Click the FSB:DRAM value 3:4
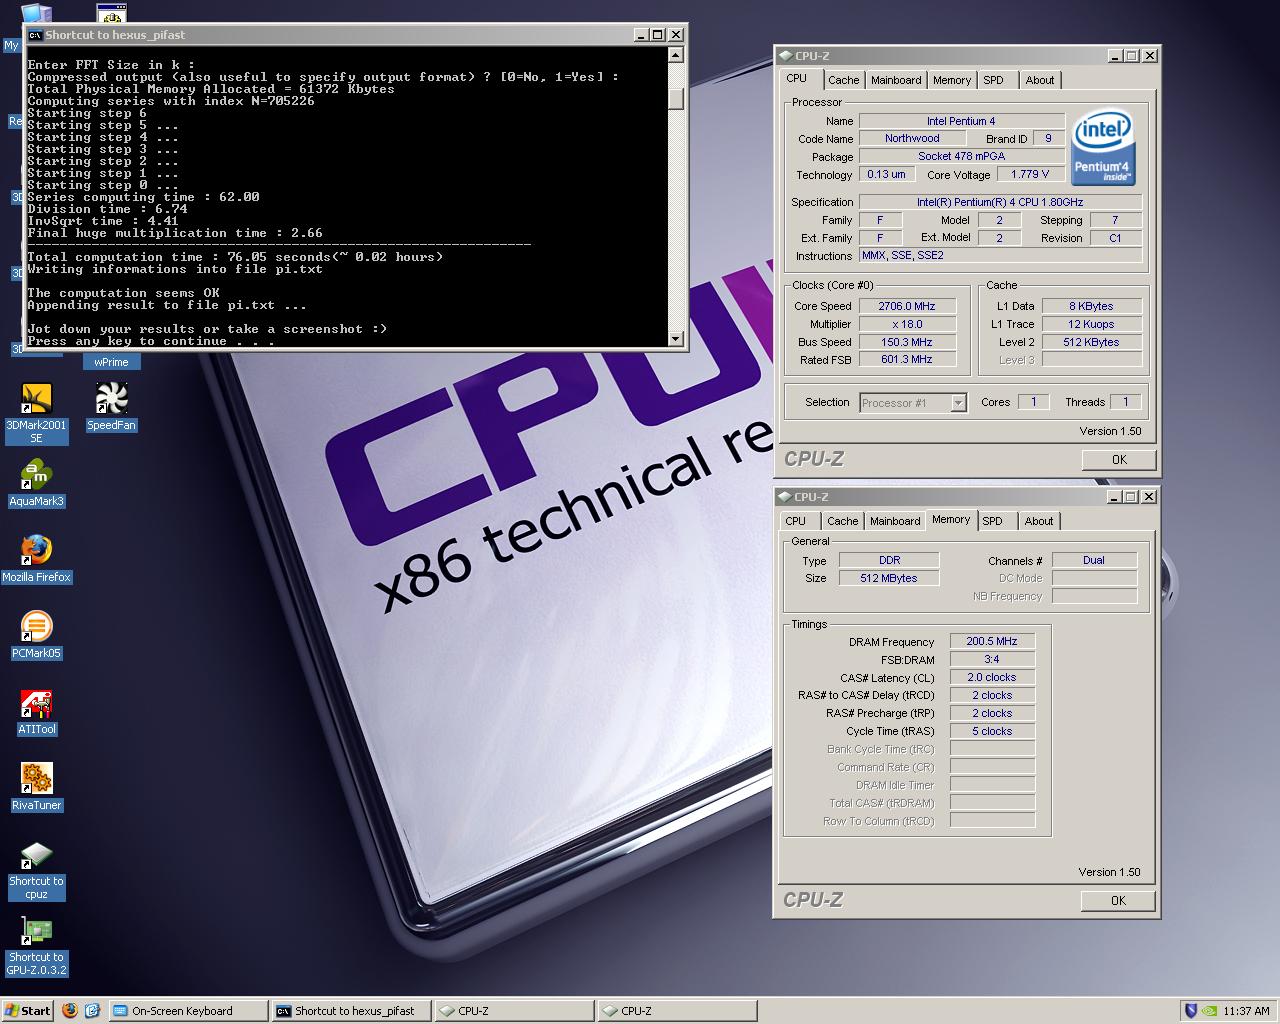1280x1024 pixels. click(992, 659)
